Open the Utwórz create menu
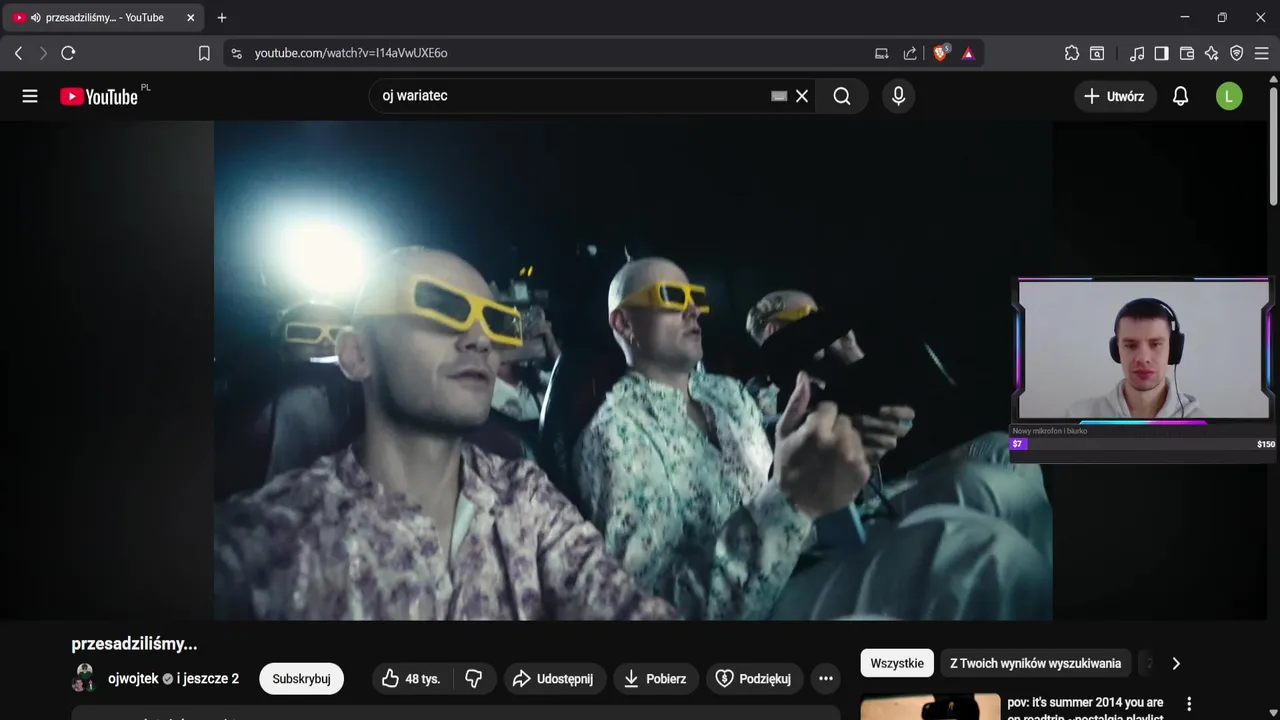Screen dimensions: 1280x720 (1115, 96)
